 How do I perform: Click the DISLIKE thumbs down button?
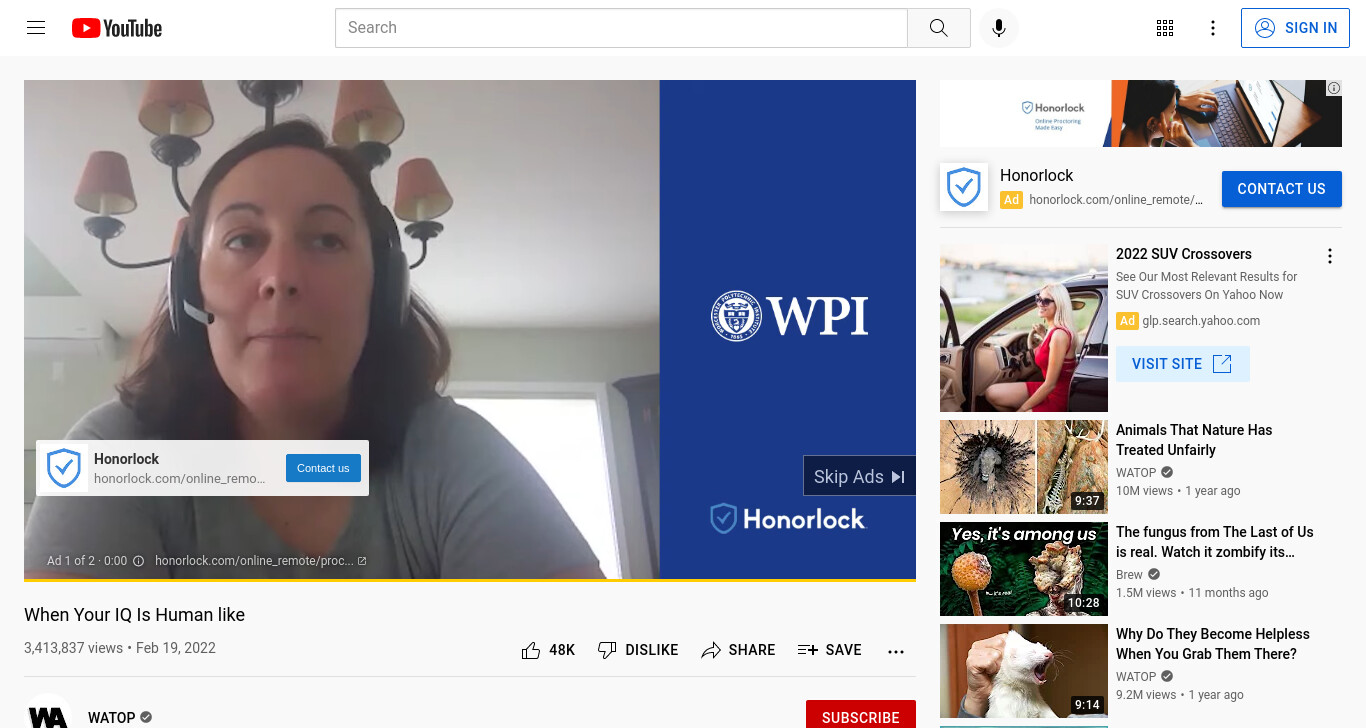(x=637, y=650)
